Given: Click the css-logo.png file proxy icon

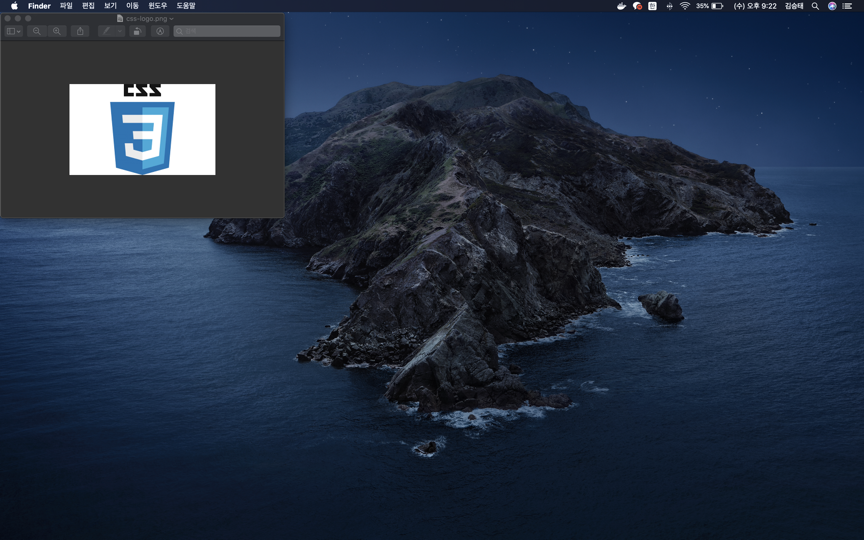Looking at the screenshot, I should [120, 18].
